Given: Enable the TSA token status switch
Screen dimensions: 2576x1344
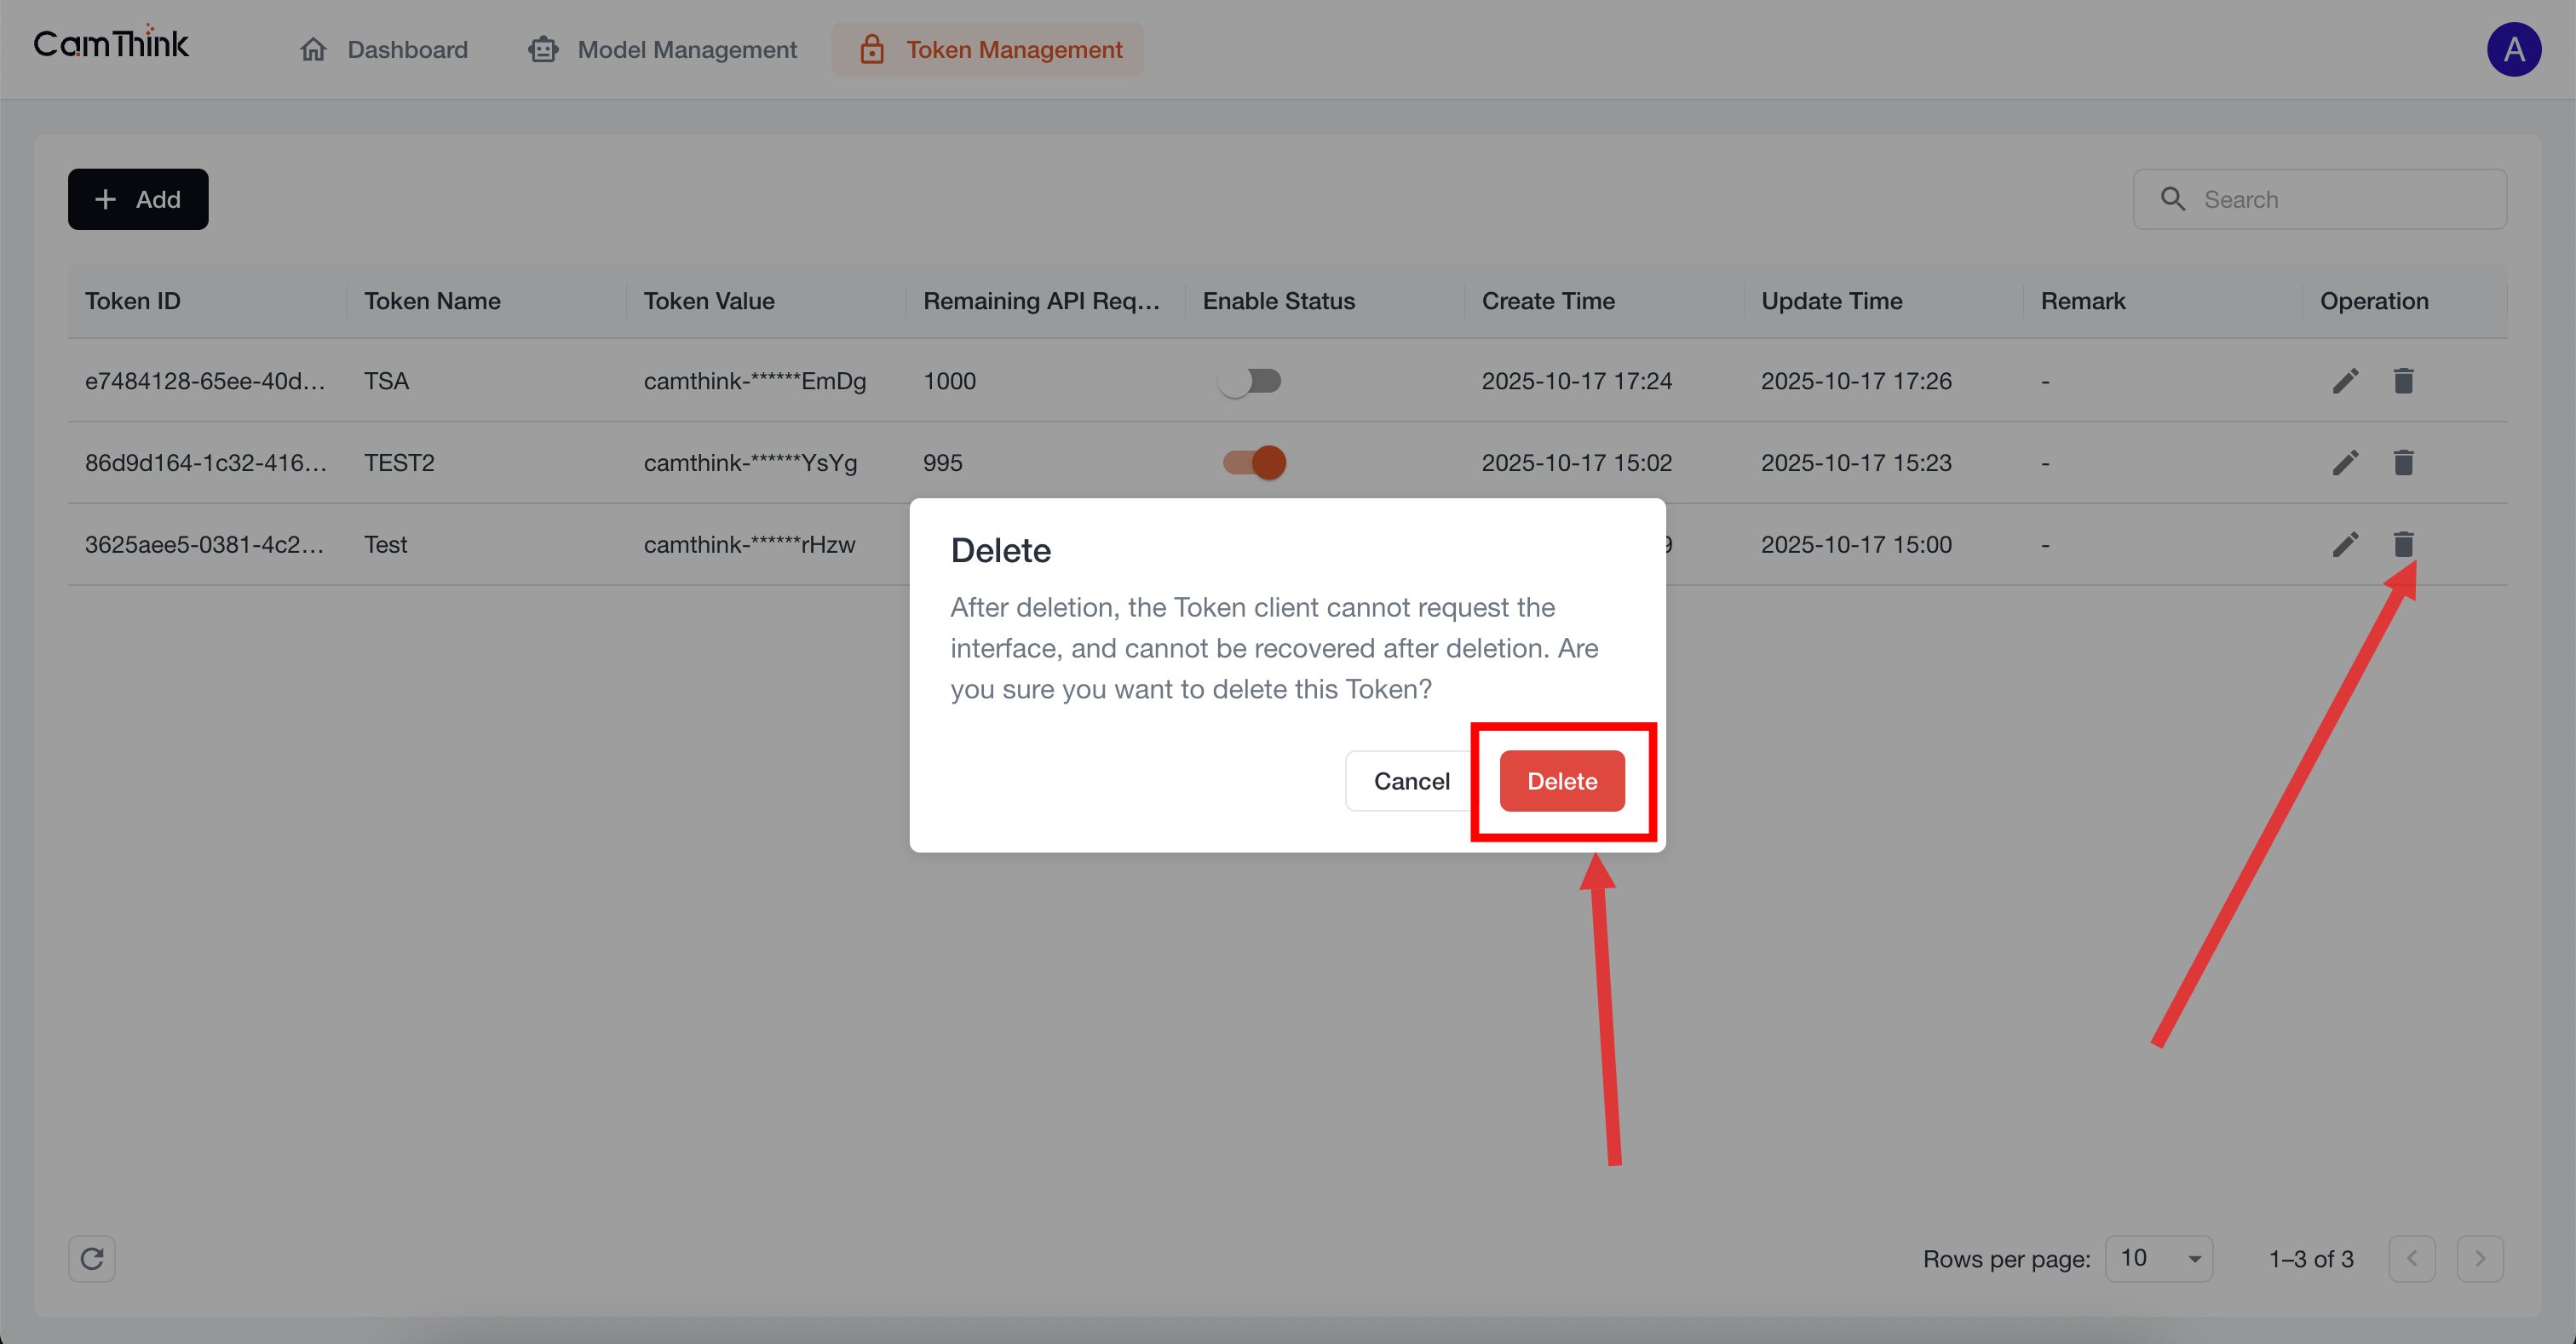Looking at the screenshot, I should click(1251, 380).
